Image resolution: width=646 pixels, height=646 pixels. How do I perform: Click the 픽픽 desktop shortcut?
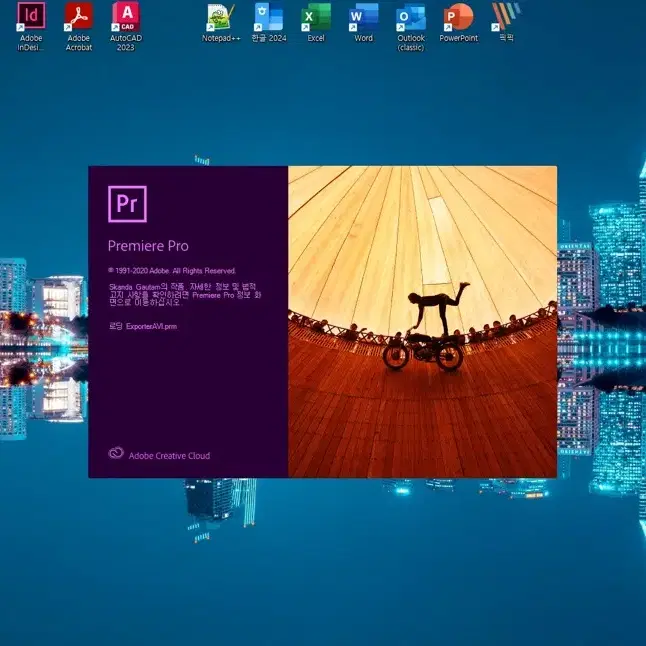(506, 23)
